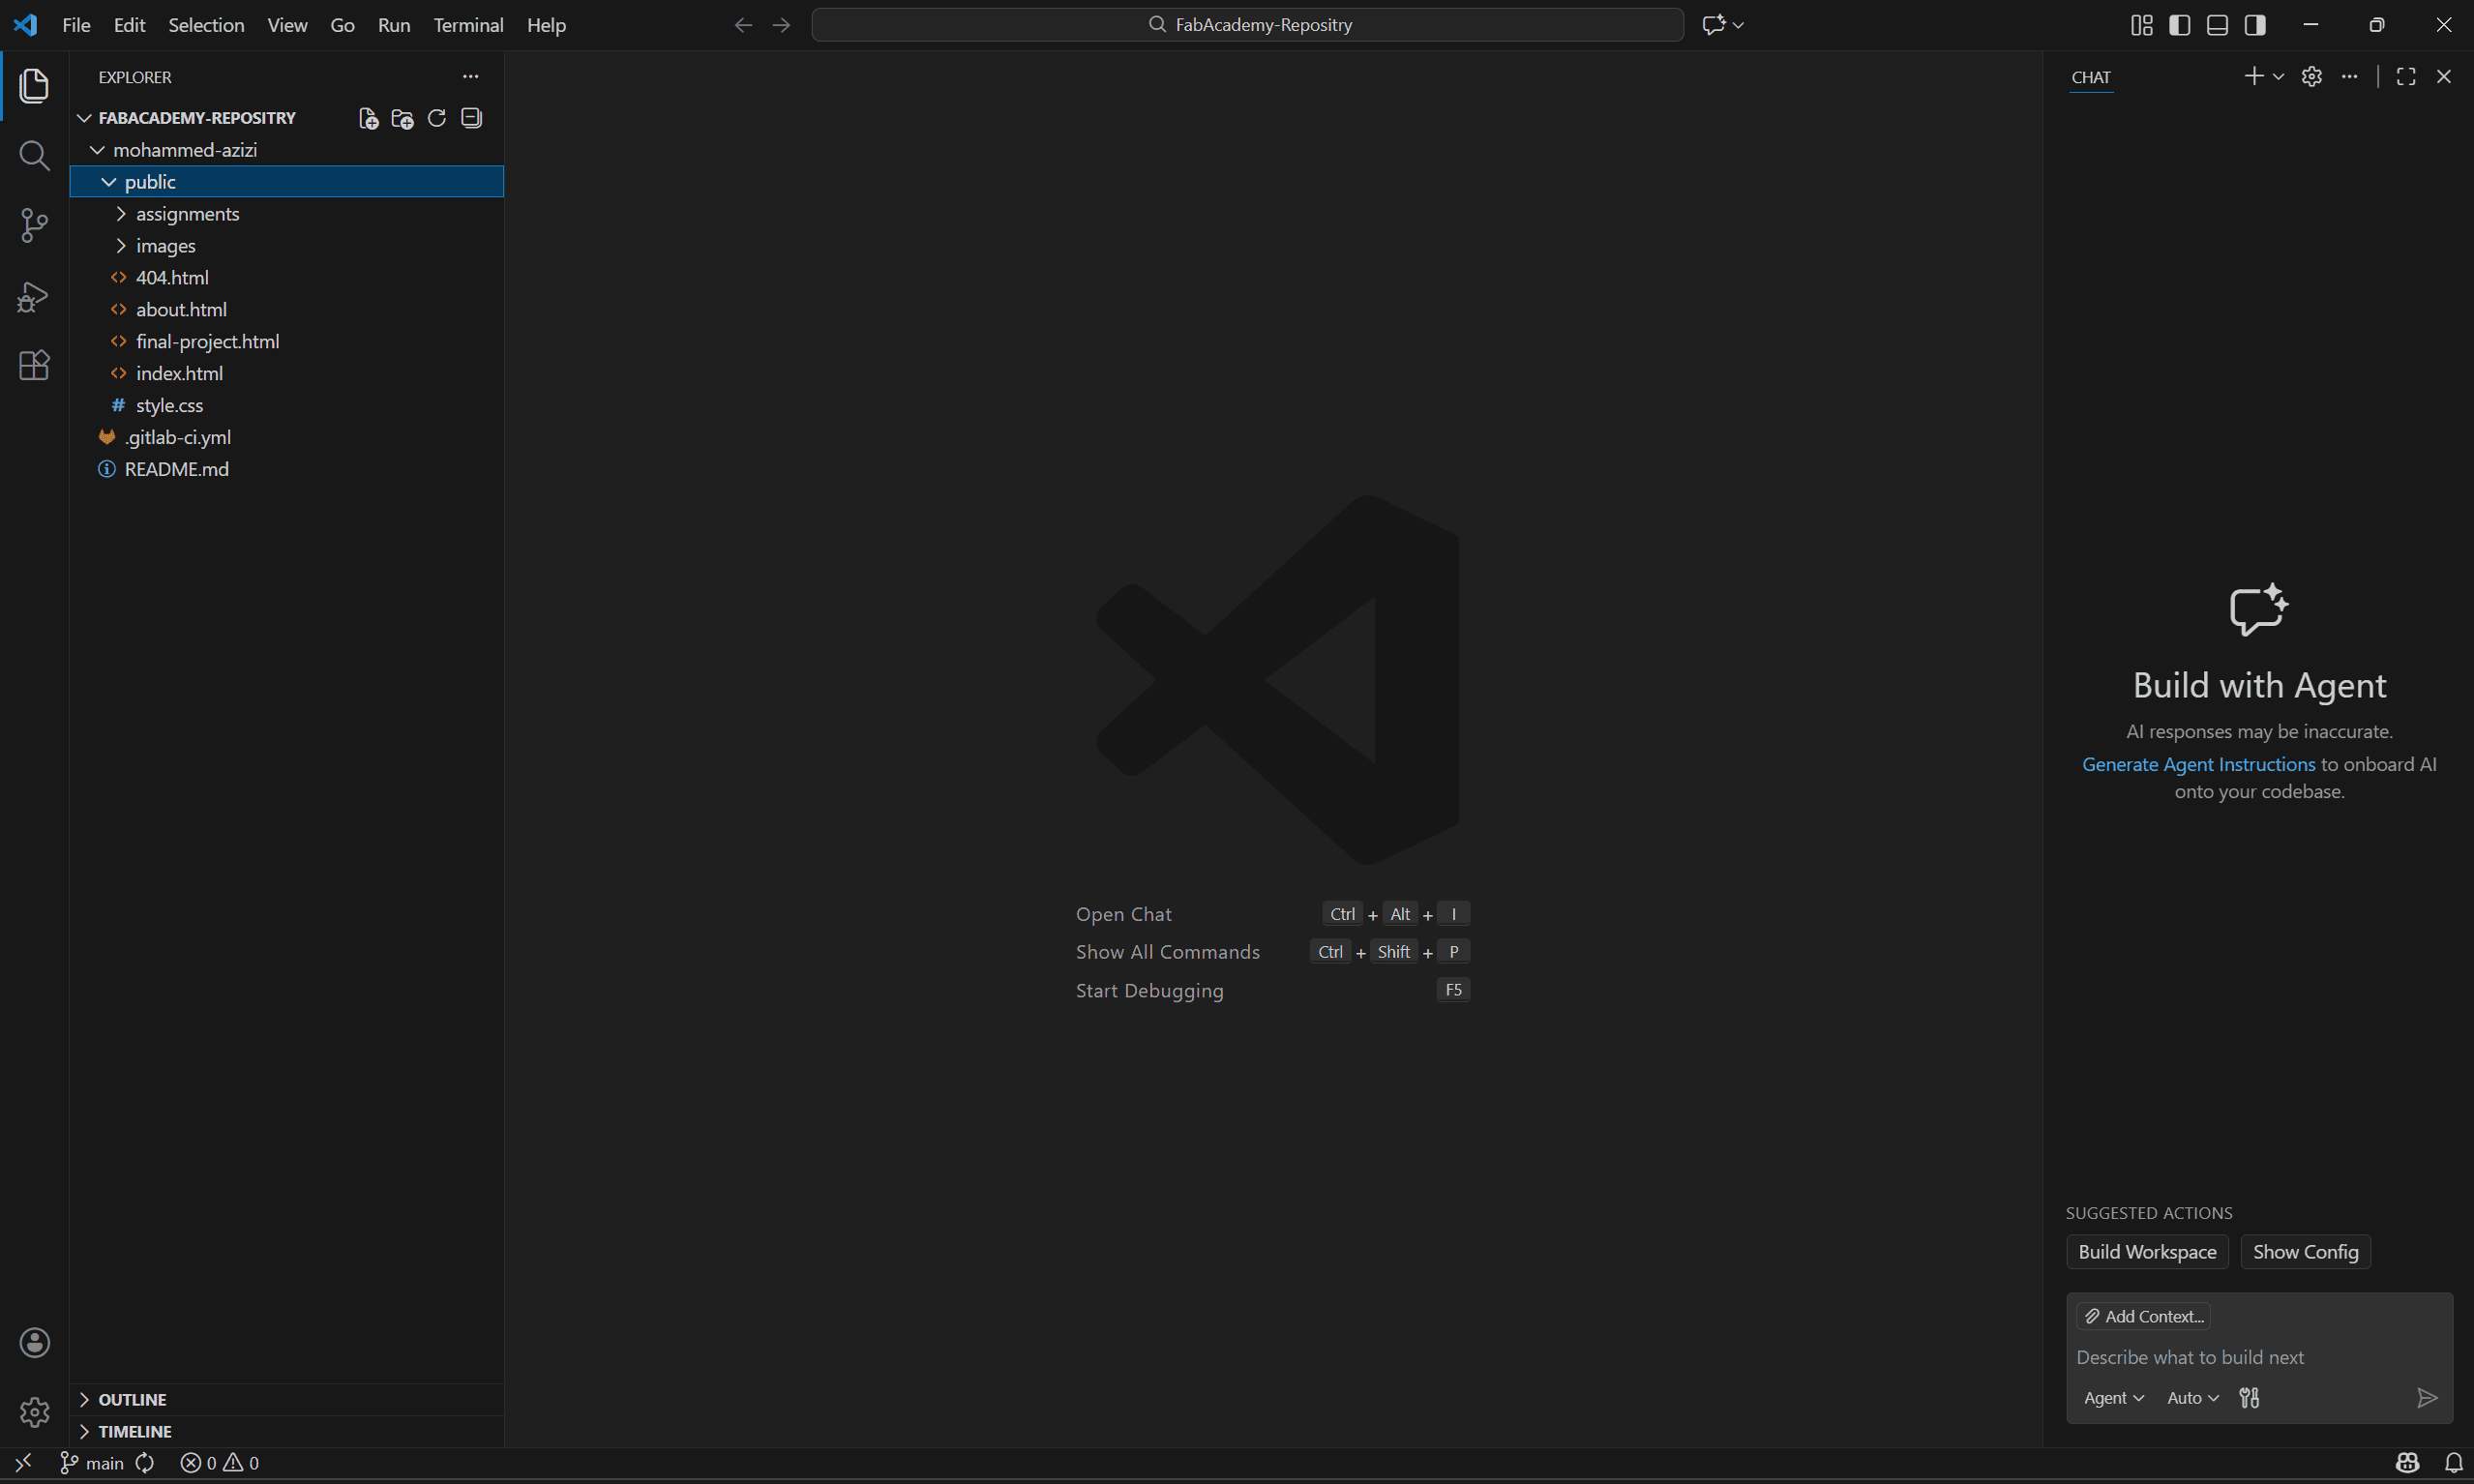Click the Build Workspace suggested action
The image size is (2474, 1484).
point(2146,1251)
